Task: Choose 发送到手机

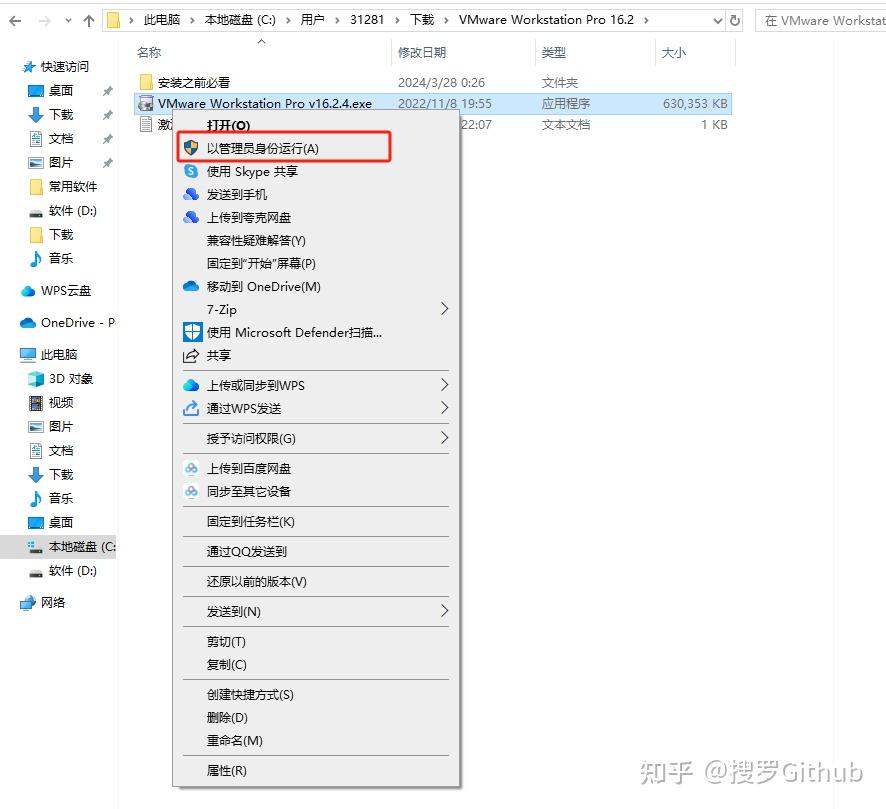Action: pyautogui.click(x=237, y=195)
